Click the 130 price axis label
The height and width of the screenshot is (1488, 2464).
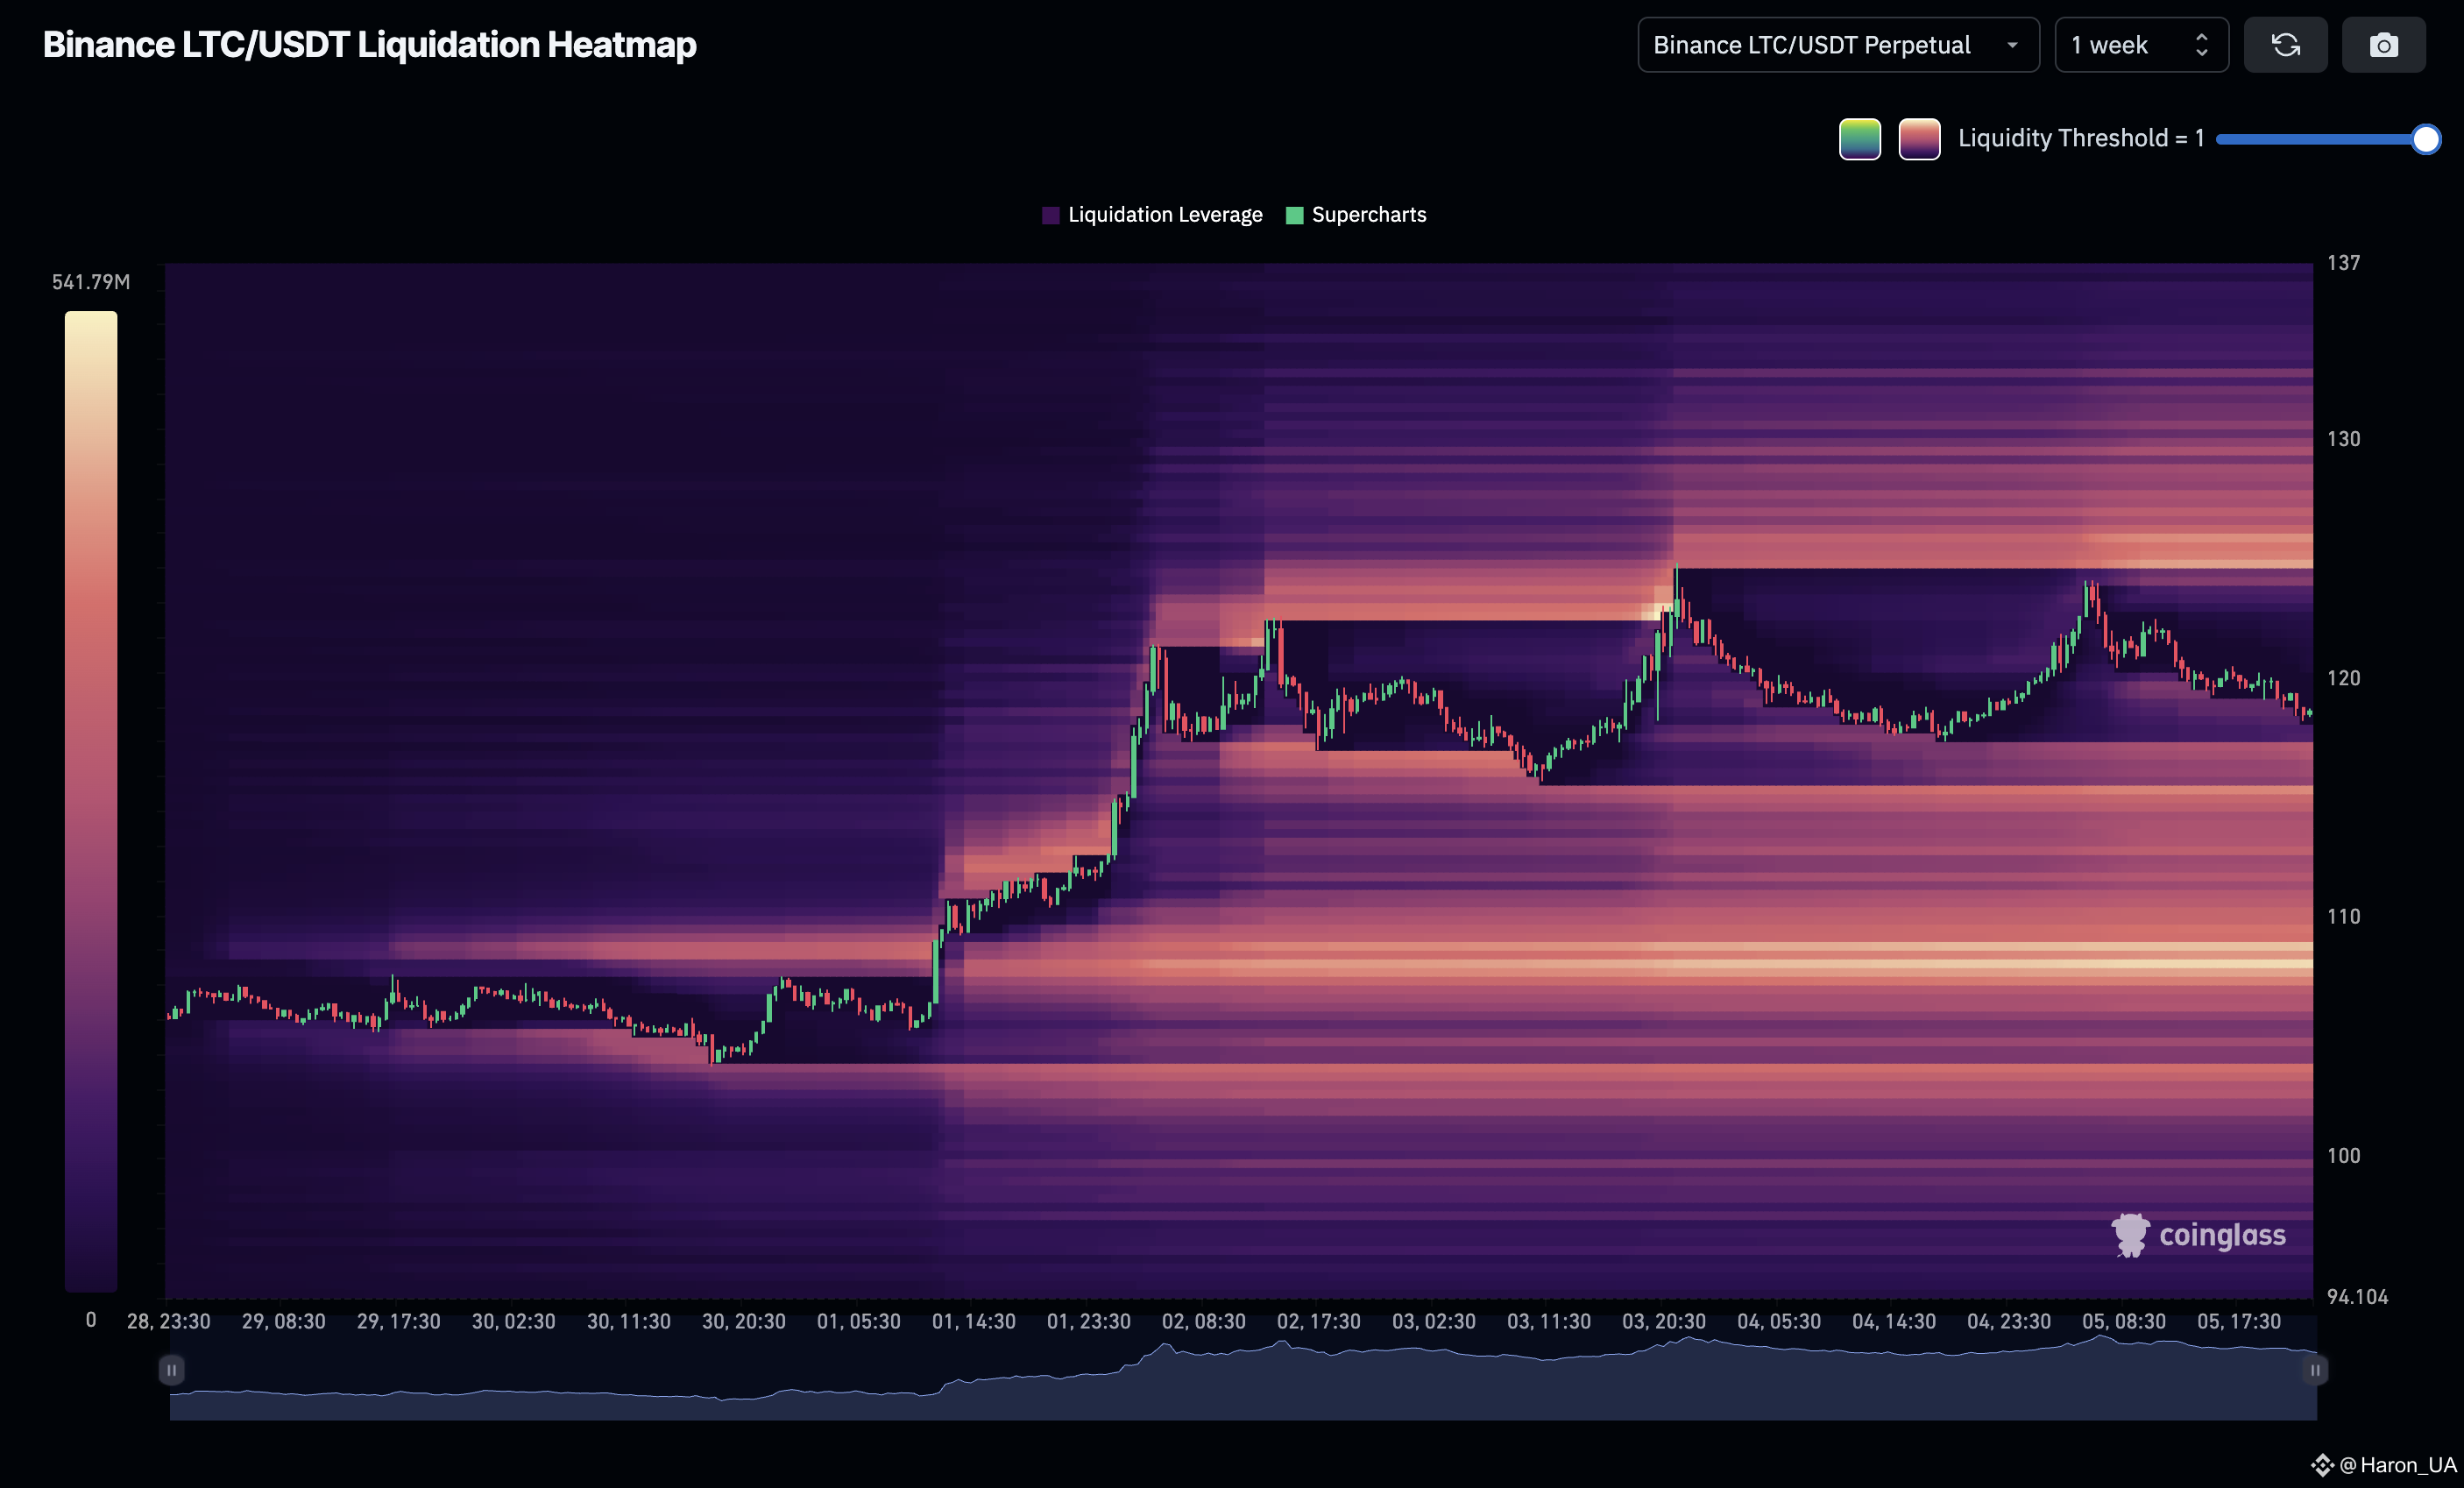tap(2344, 439)
